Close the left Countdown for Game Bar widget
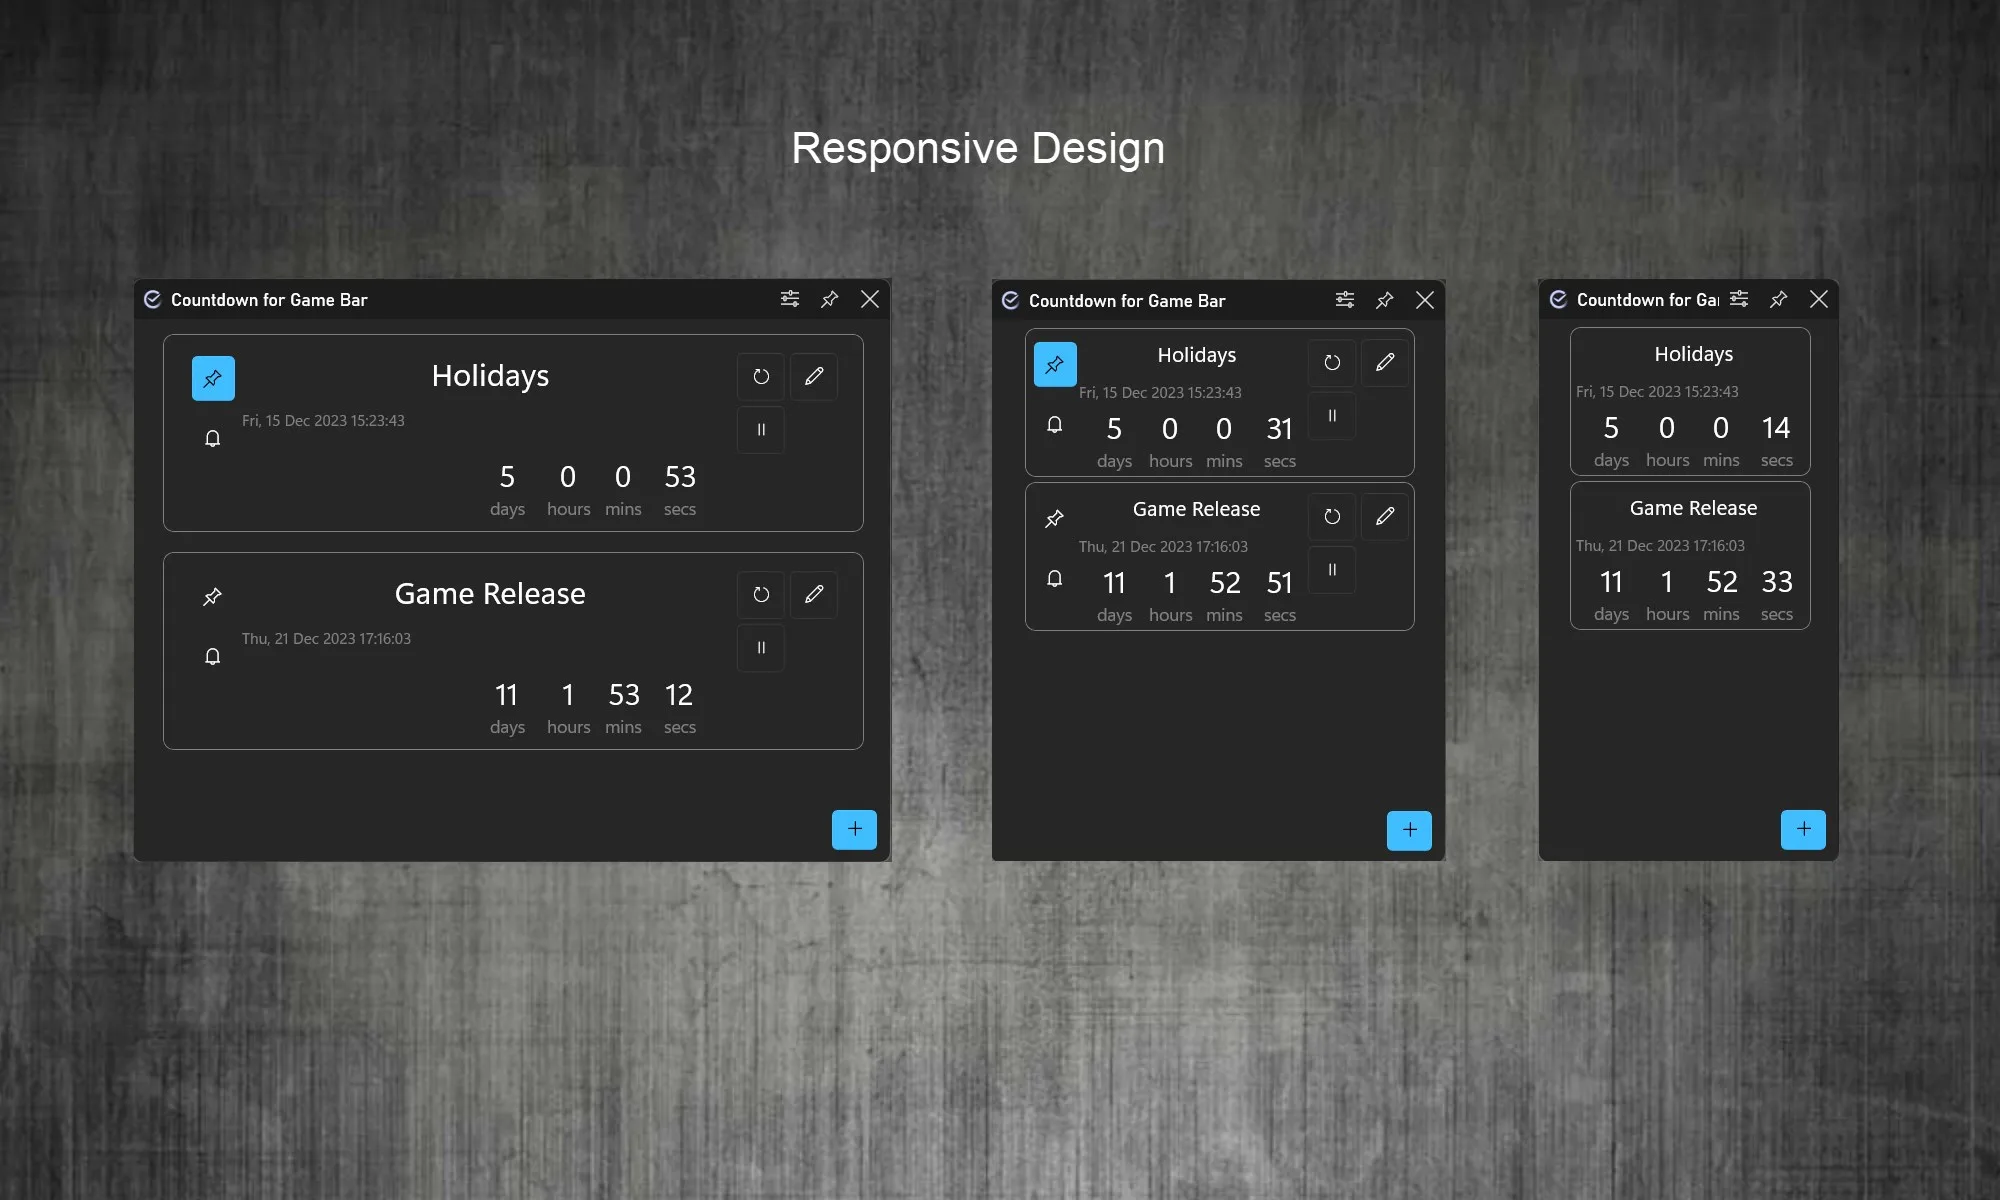The height and width of the screenshot is (1200, 2000). click(870, 299)
